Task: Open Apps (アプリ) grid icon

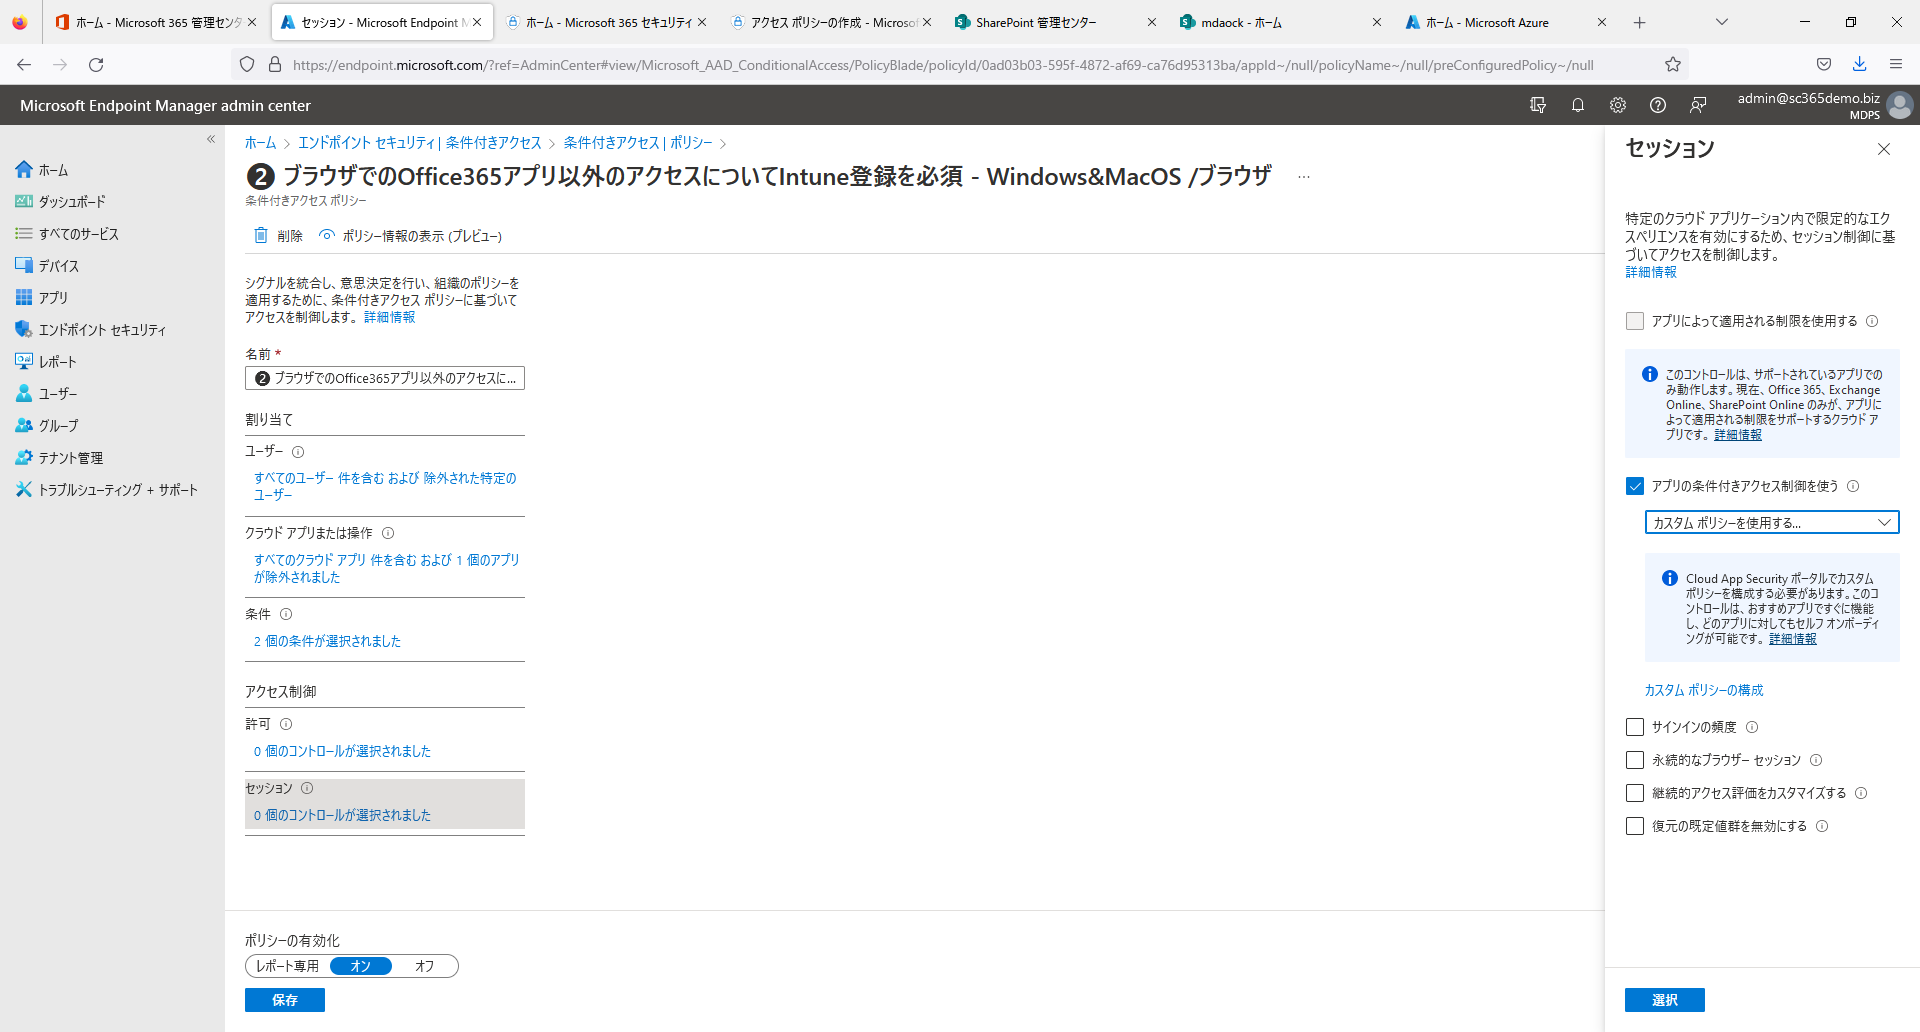Action: coord(24,298)
